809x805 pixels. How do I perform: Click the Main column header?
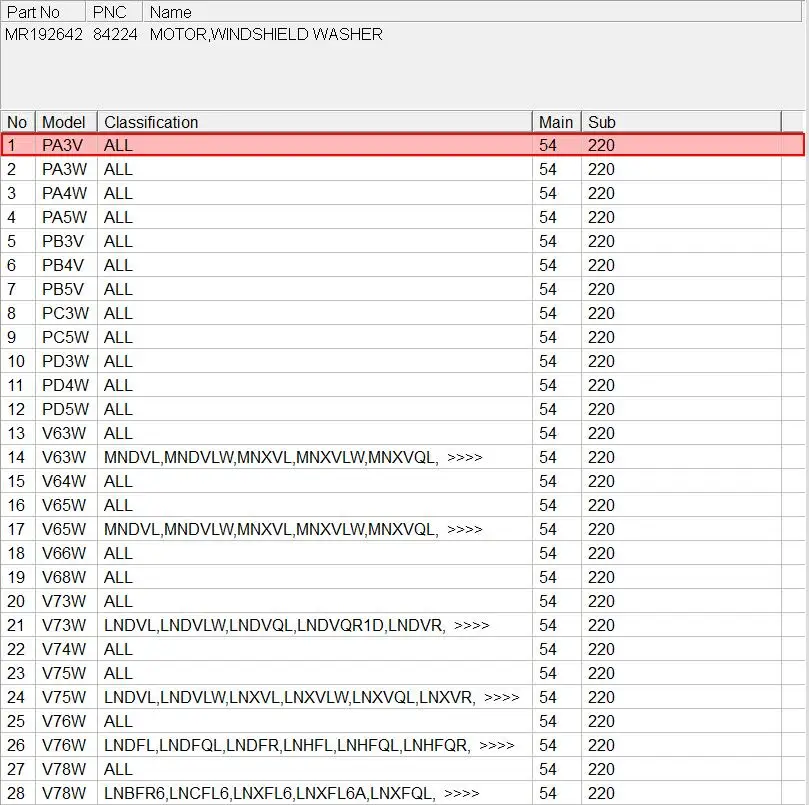point(557,122)
